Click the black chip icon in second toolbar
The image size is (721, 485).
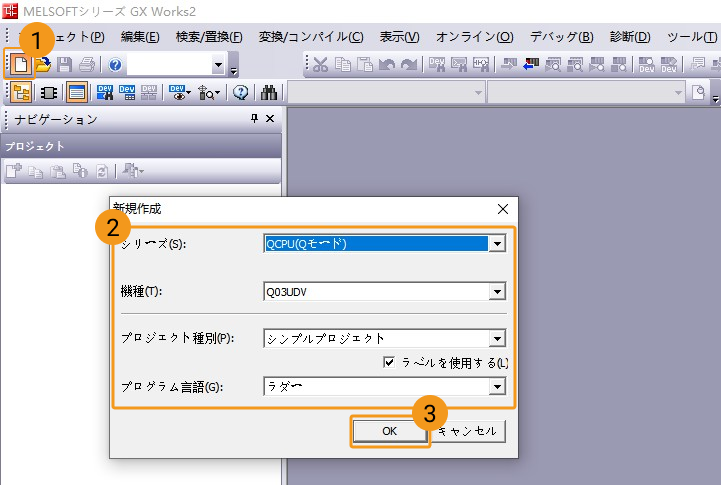[x=49, y=93]
